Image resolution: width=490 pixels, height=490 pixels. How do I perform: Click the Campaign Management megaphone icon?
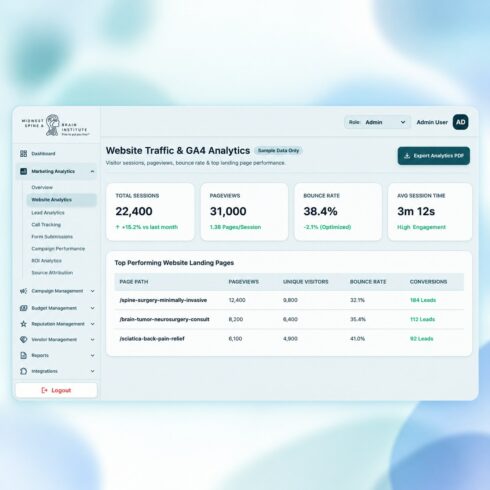[23, 291]
